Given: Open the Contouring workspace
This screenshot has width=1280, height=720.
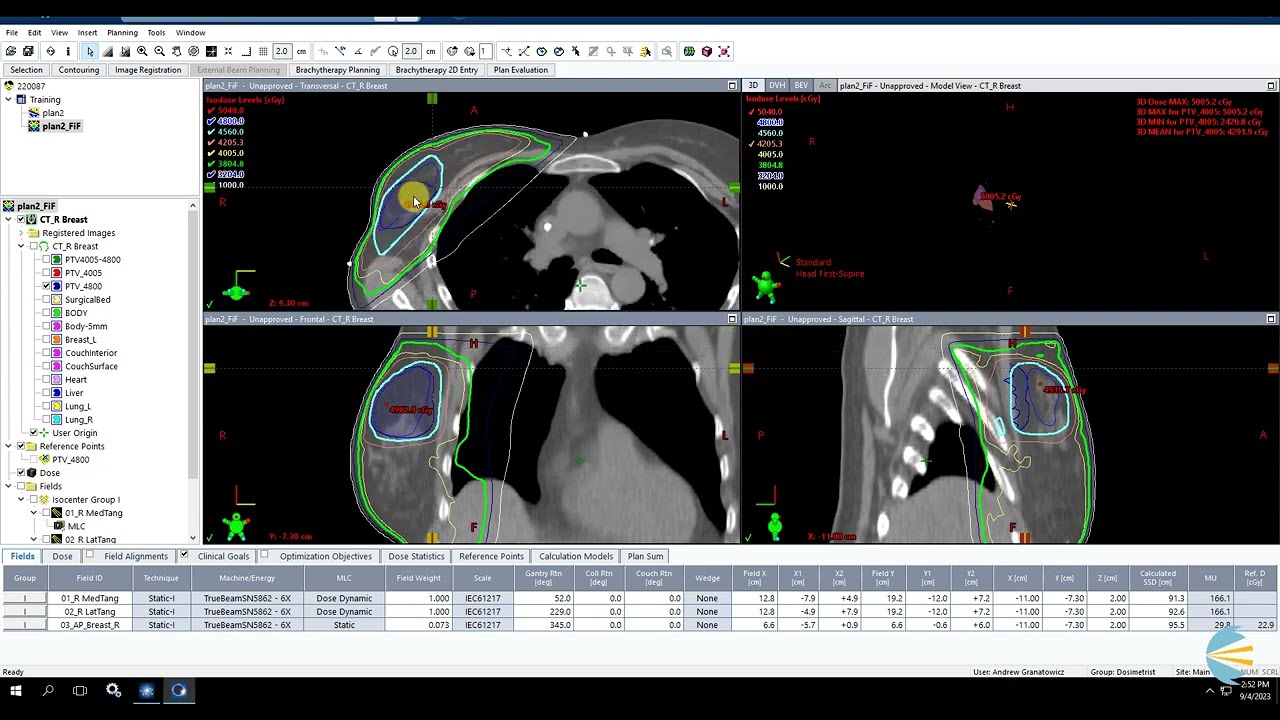Looking at the screenshot, I should point(79,70).
